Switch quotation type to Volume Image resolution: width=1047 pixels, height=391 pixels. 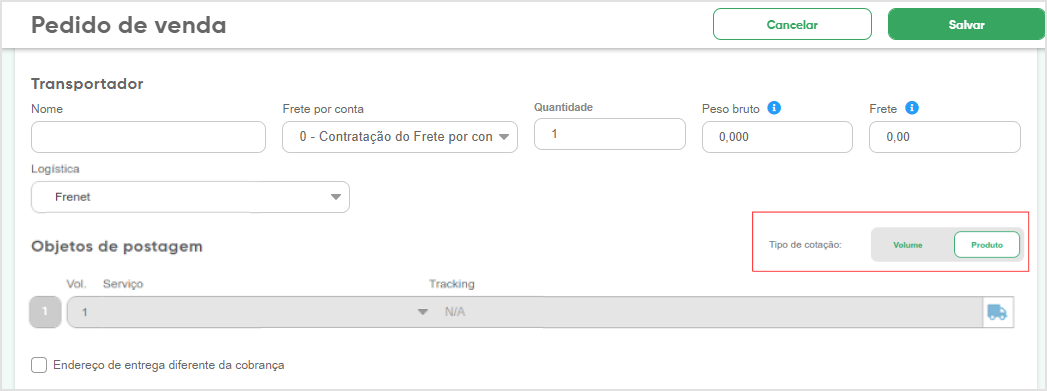908,245
